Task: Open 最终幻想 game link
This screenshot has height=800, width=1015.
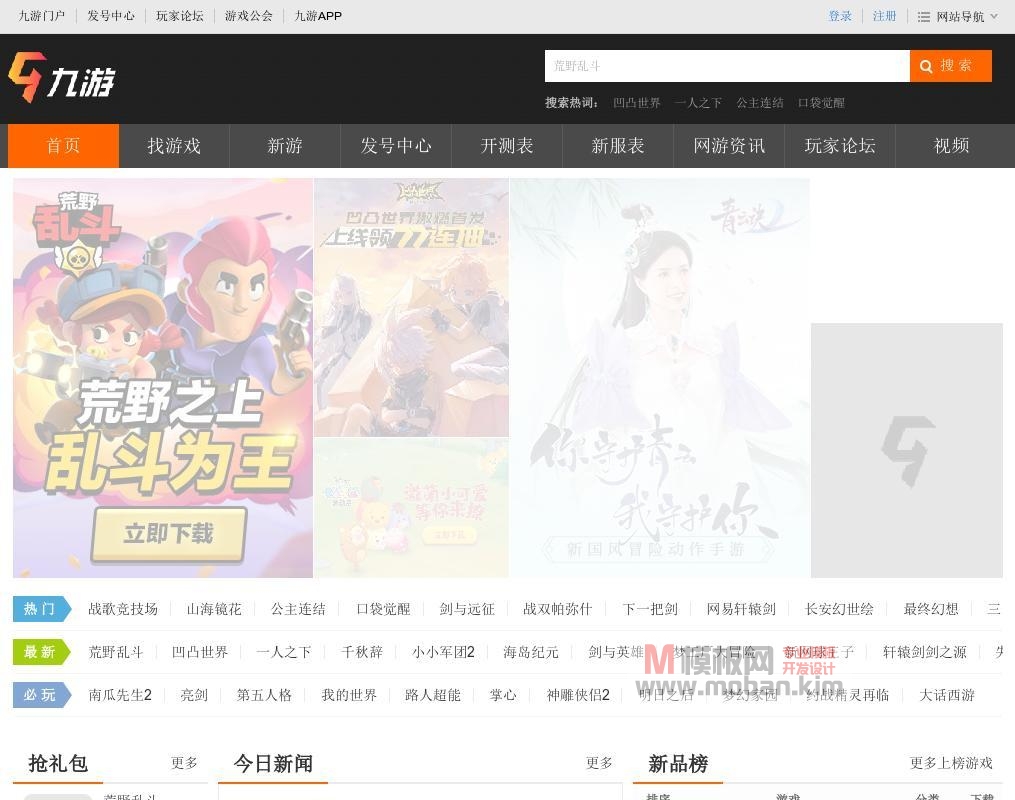Action: [x=931, y=609]
